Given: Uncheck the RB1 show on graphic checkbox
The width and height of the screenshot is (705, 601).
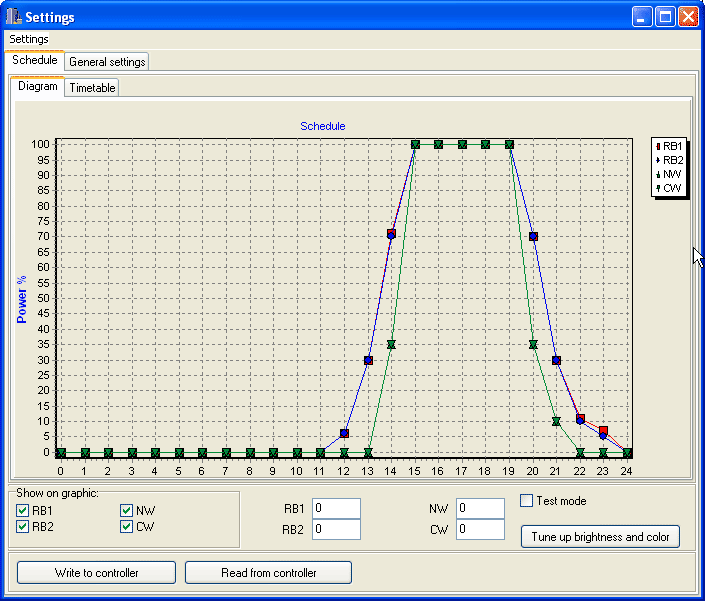Looking at the screenshot, I should (x=23, y=511).
